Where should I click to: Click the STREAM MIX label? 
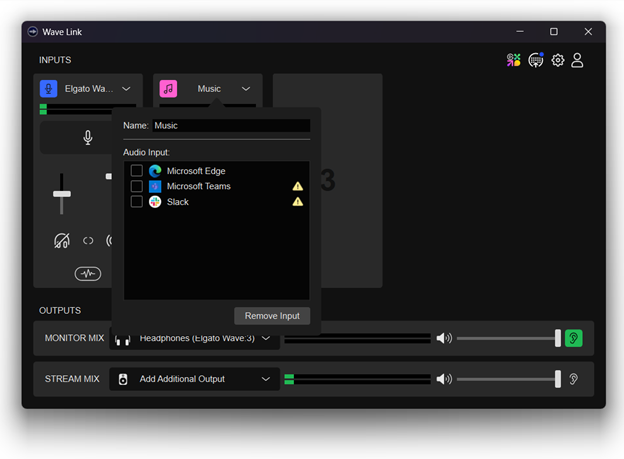(72, 379)
